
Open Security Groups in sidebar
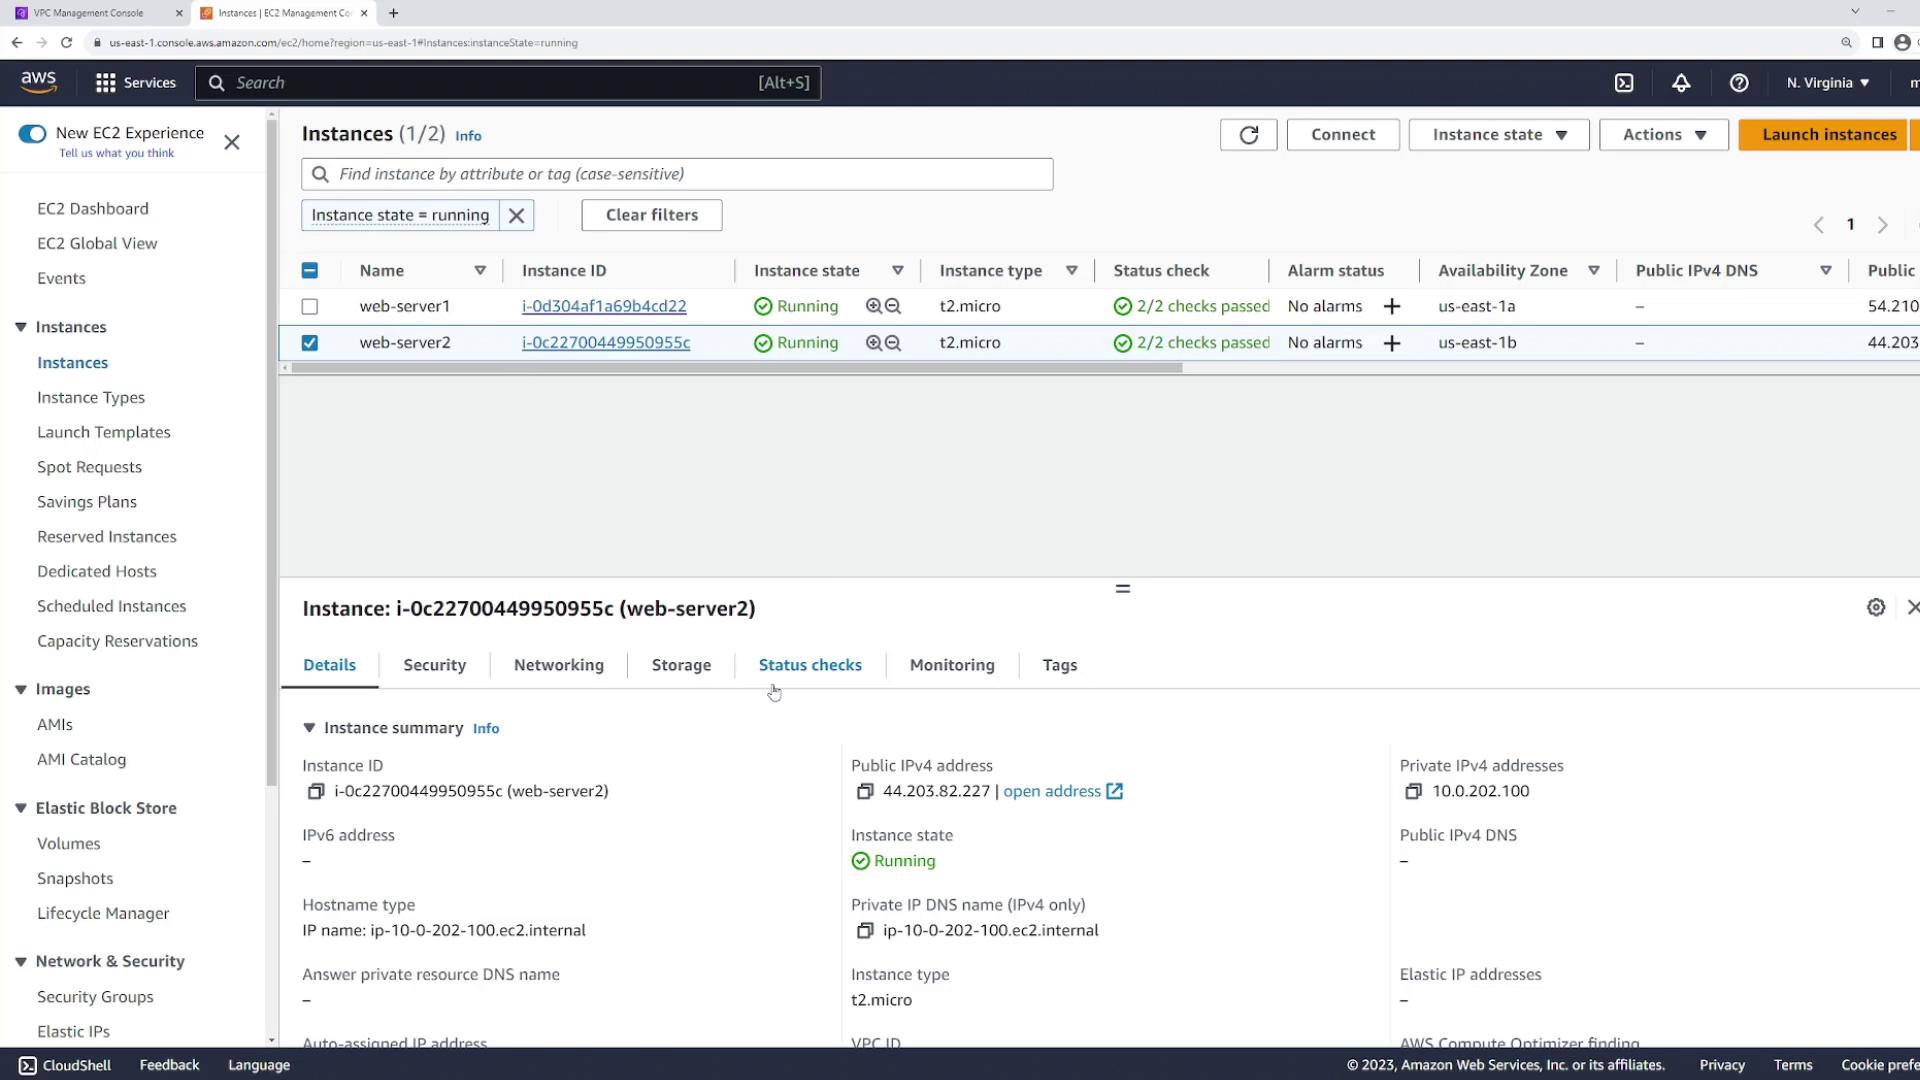point(95,997)
